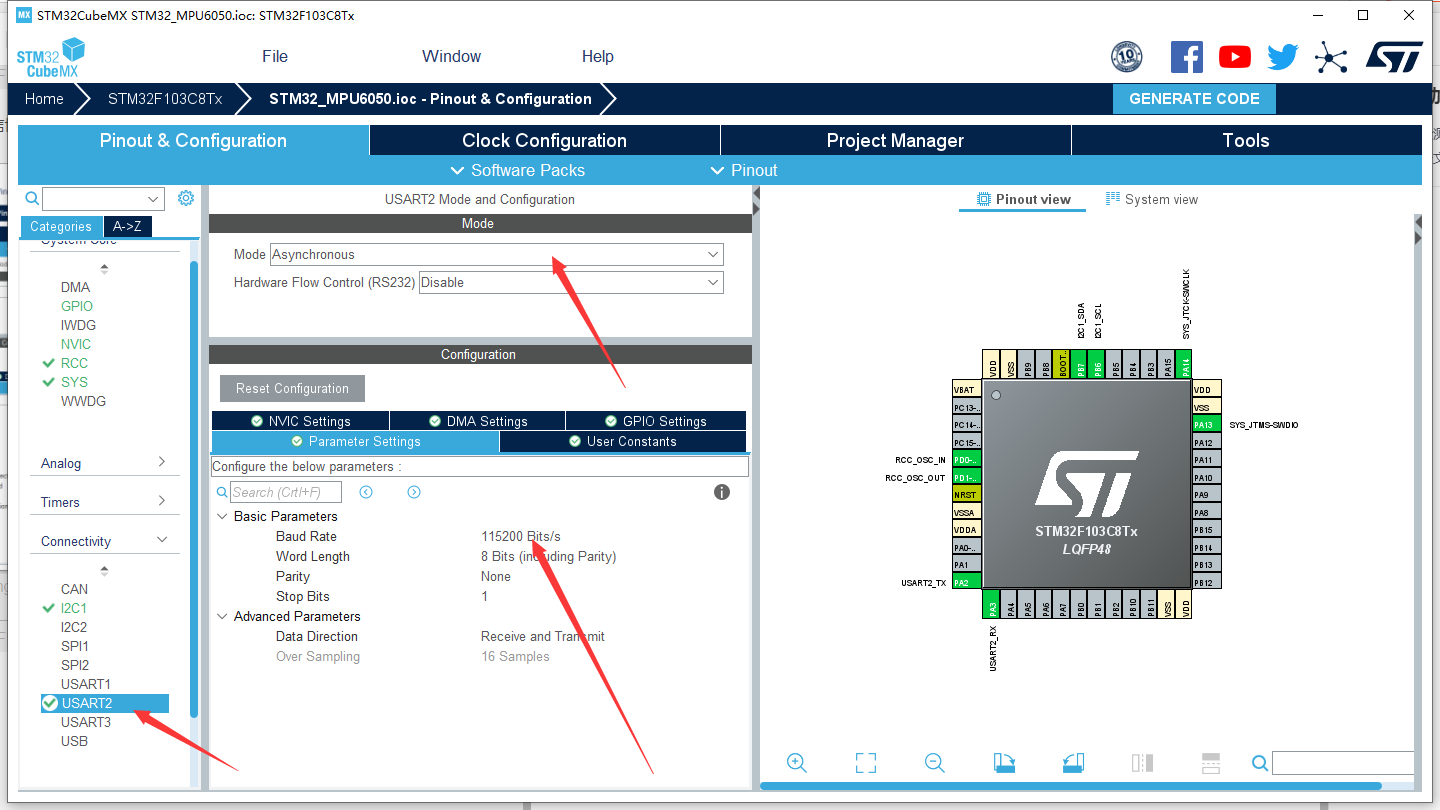Switch to System view
This screenshot has height=810, width=1440.
[x=1151, y=199]
